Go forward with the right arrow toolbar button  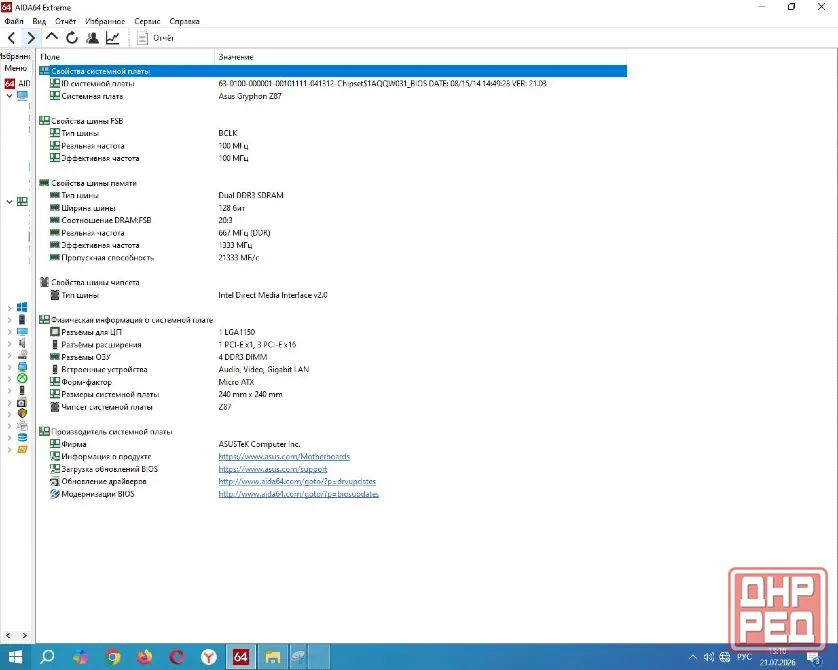(31, 38)
